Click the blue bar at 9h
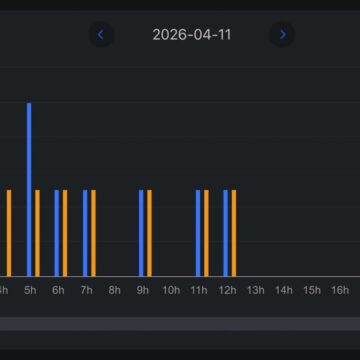 click(141, 233)
